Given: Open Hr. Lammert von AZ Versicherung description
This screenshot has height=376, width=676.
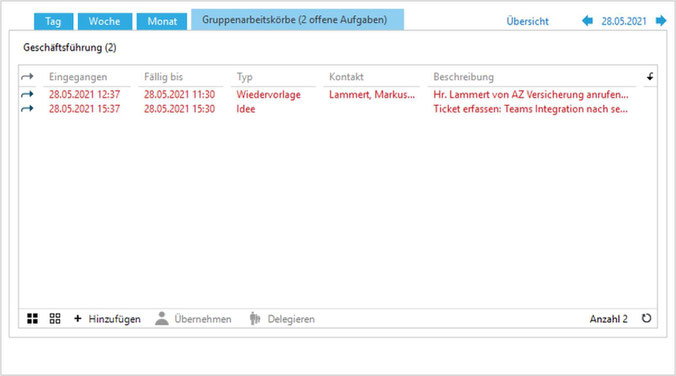Looking at the screenshot, I should (531, 94).
